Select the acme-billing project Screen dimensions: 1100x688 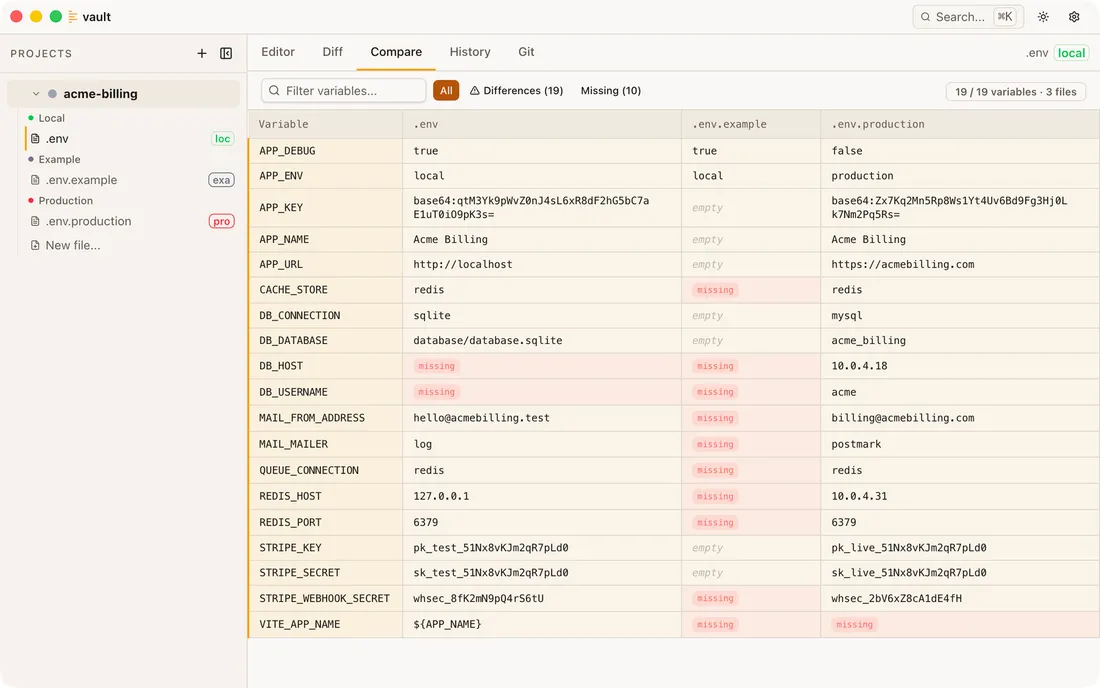(123, 94)
